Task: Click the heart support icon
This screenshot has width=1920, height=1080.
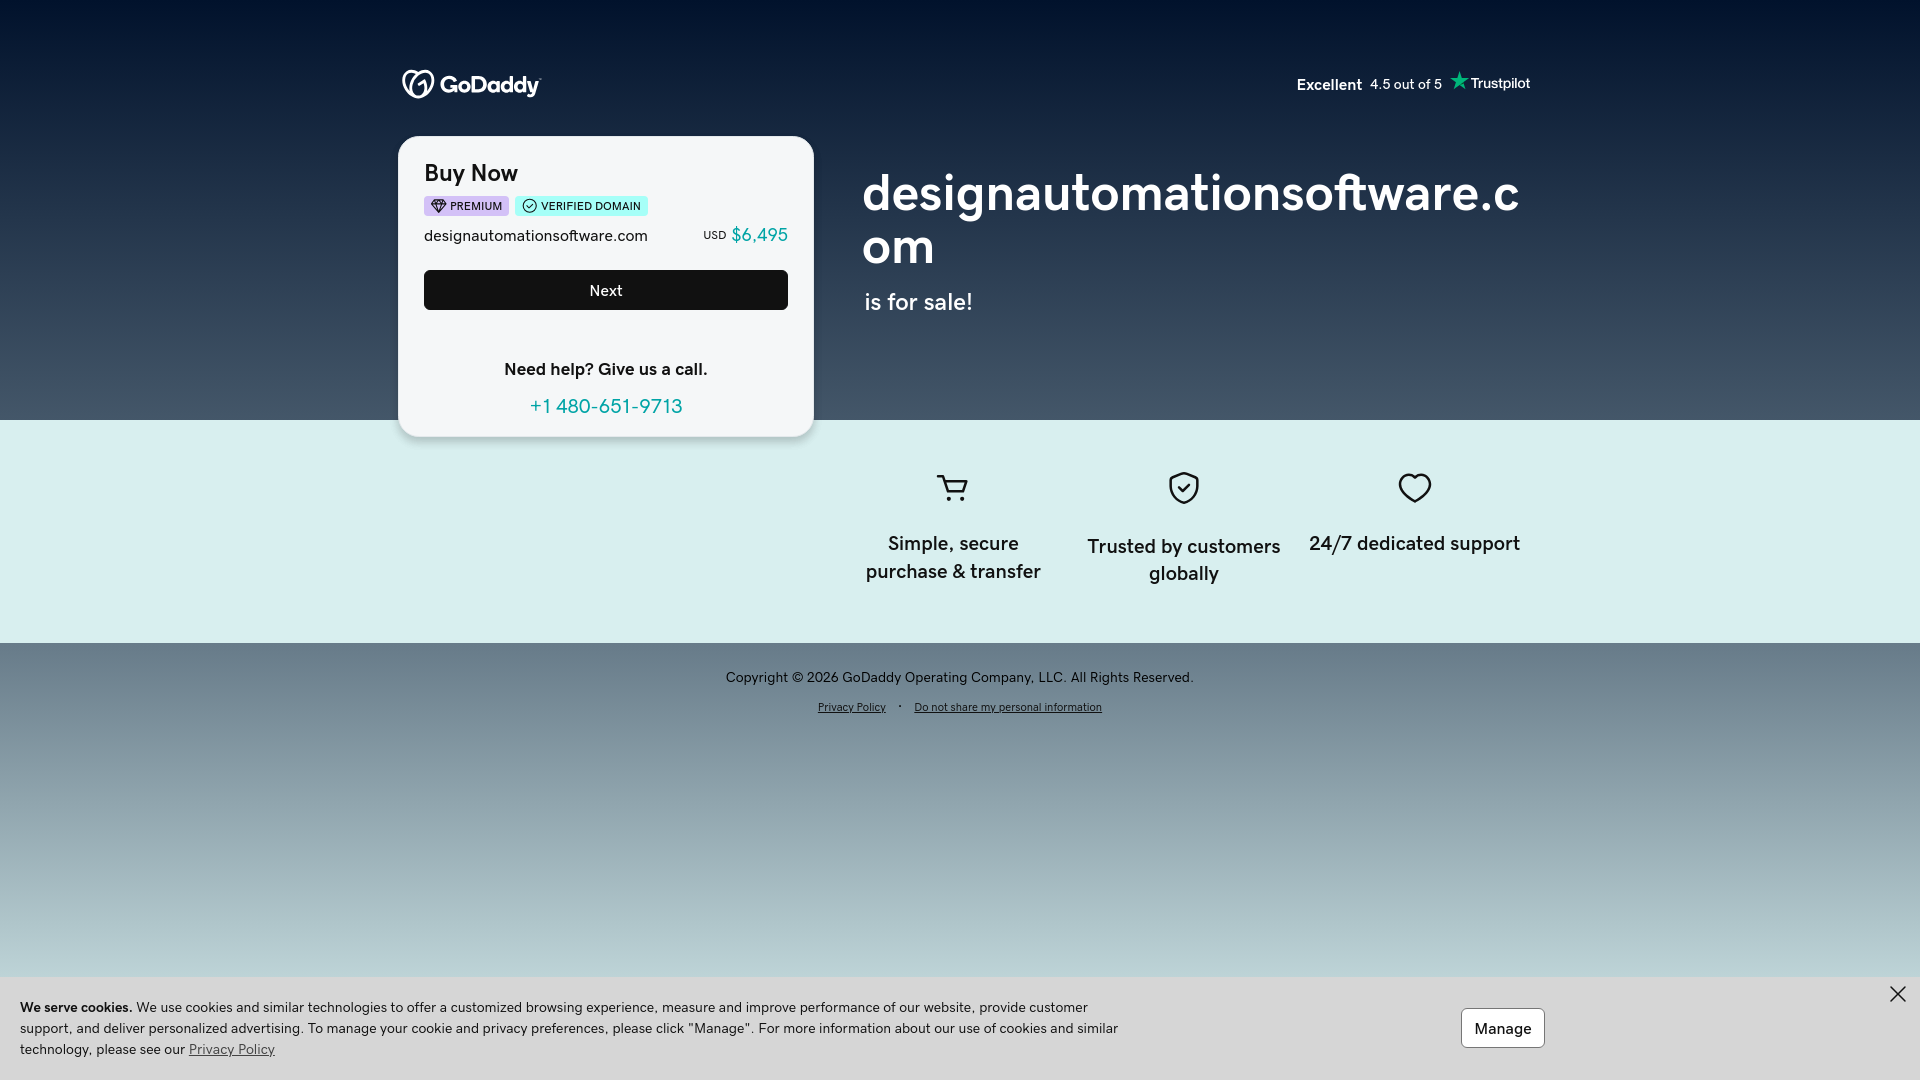Action: [1414, 488]
